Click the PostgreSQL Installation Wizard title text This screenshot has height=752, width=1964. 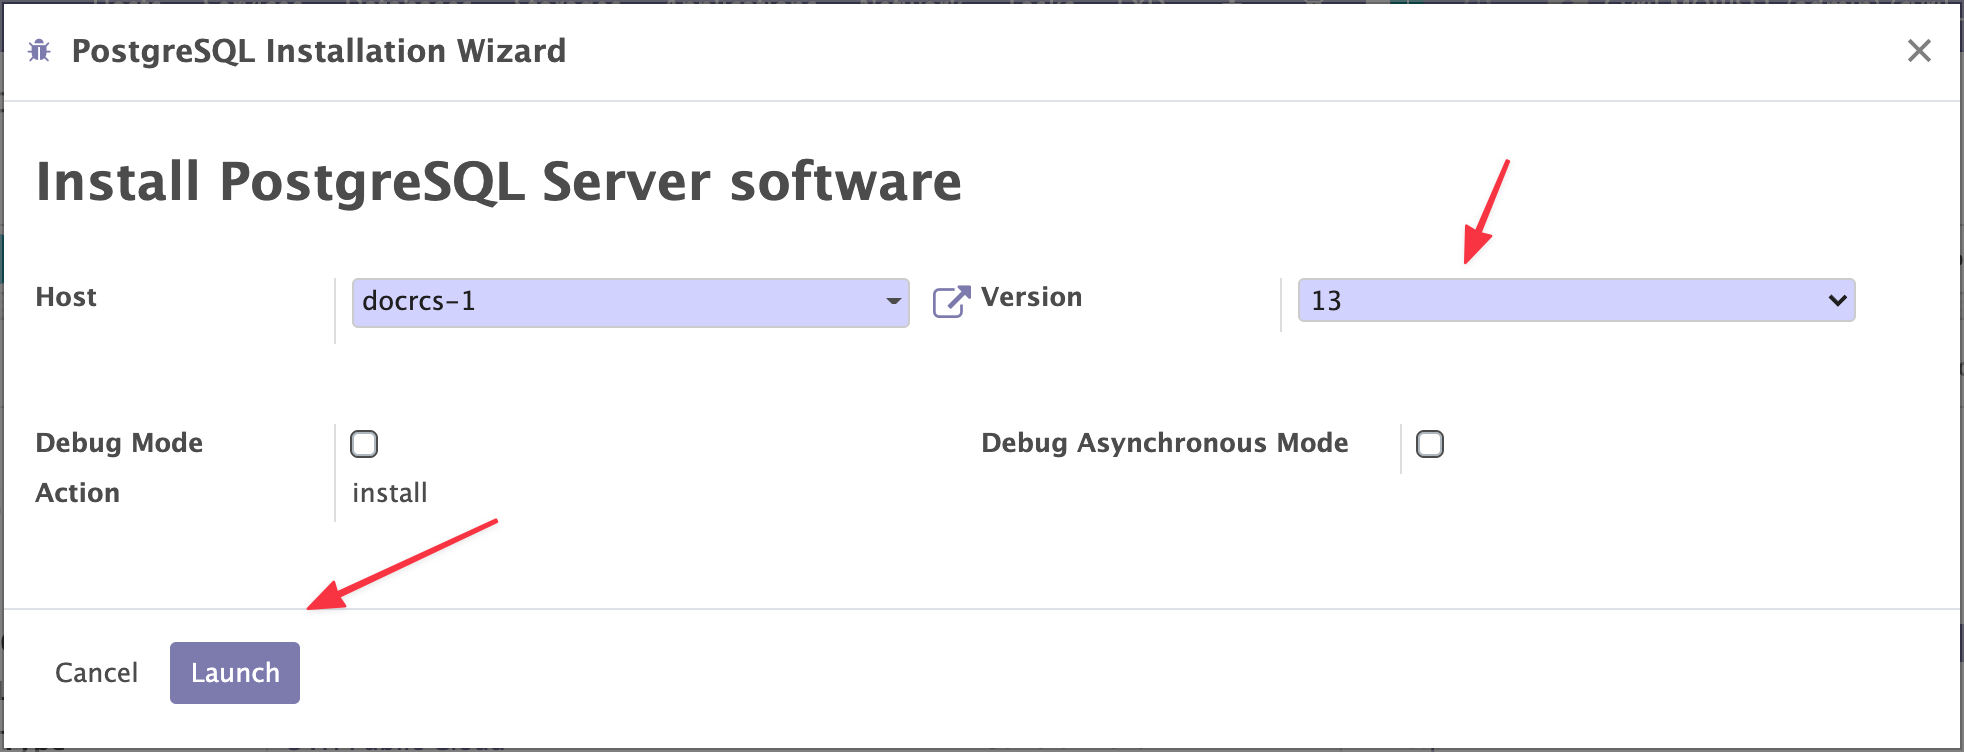[318, 51]
